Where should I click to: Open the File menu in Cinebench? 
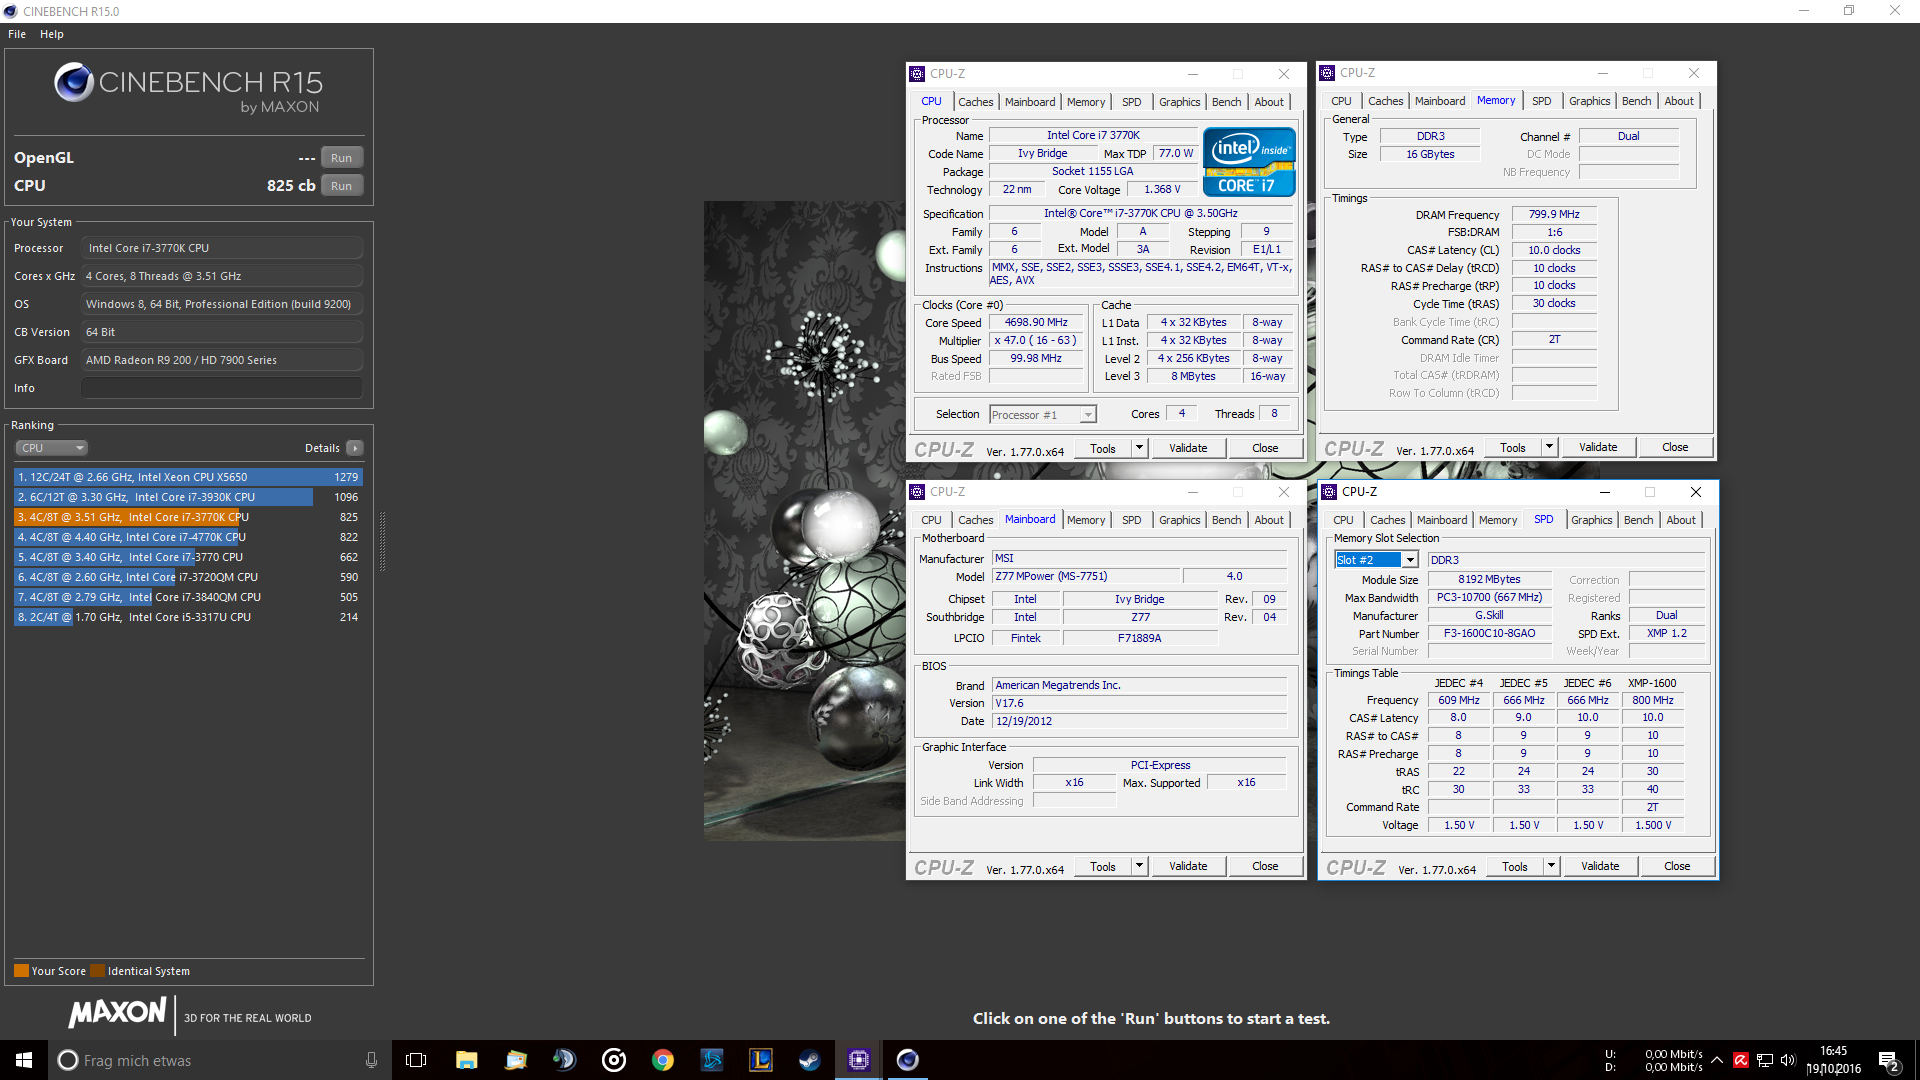coord(17,34)
